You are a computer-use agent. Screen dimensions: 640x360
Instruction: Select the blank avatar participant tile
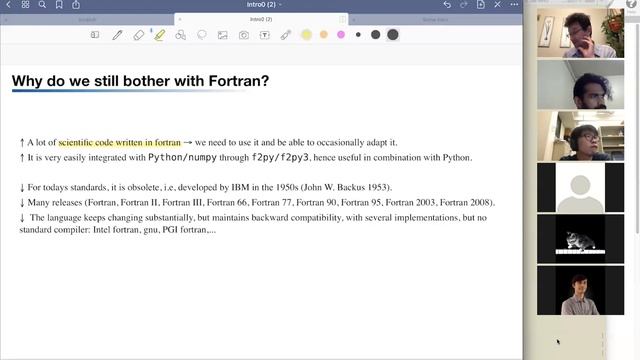tap(580, 187)
